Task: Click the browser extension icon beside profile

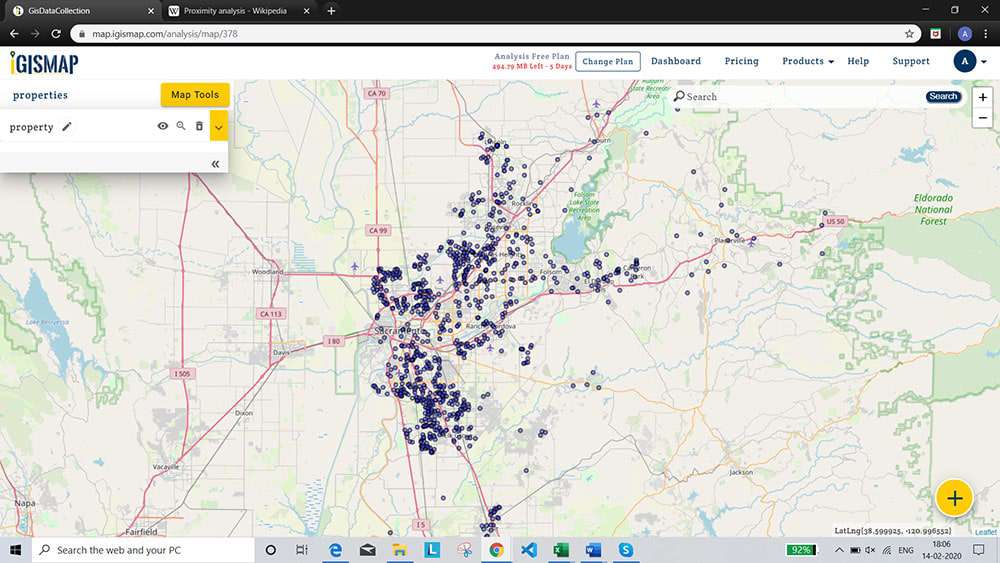Action: click(936, 34)
